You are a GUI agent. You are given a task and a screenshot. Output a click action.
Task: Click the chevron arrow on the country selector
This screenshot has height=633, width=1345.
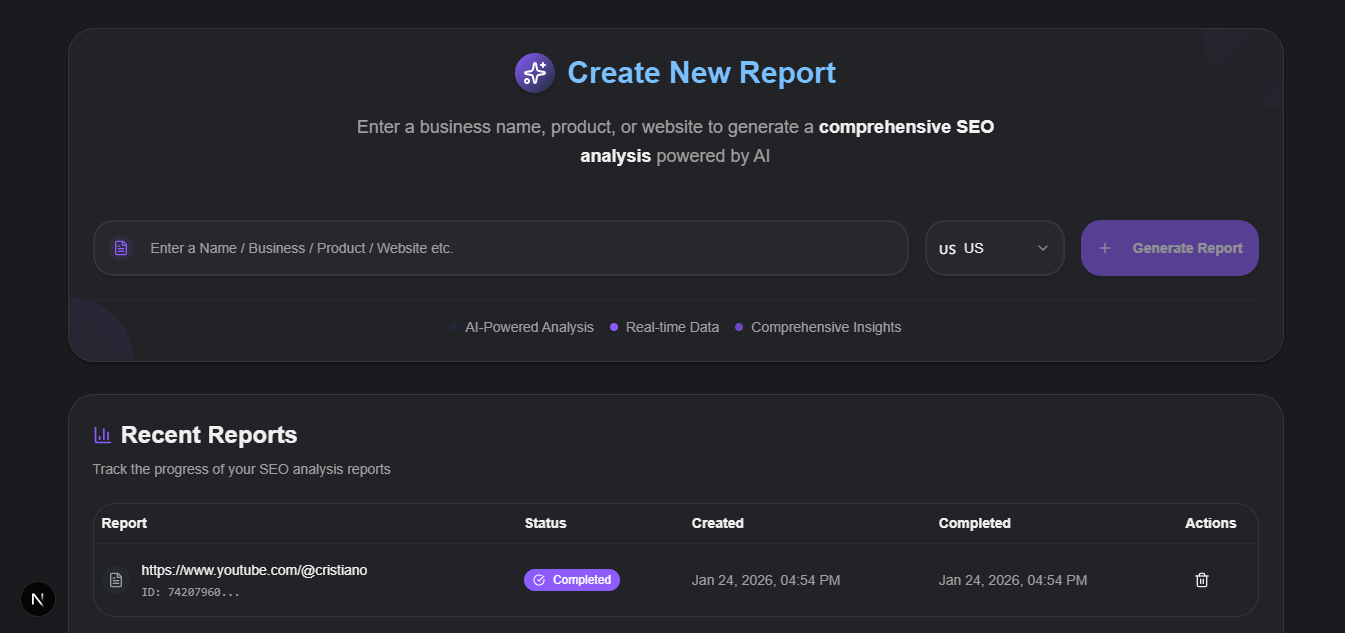tap(1041, 248)
